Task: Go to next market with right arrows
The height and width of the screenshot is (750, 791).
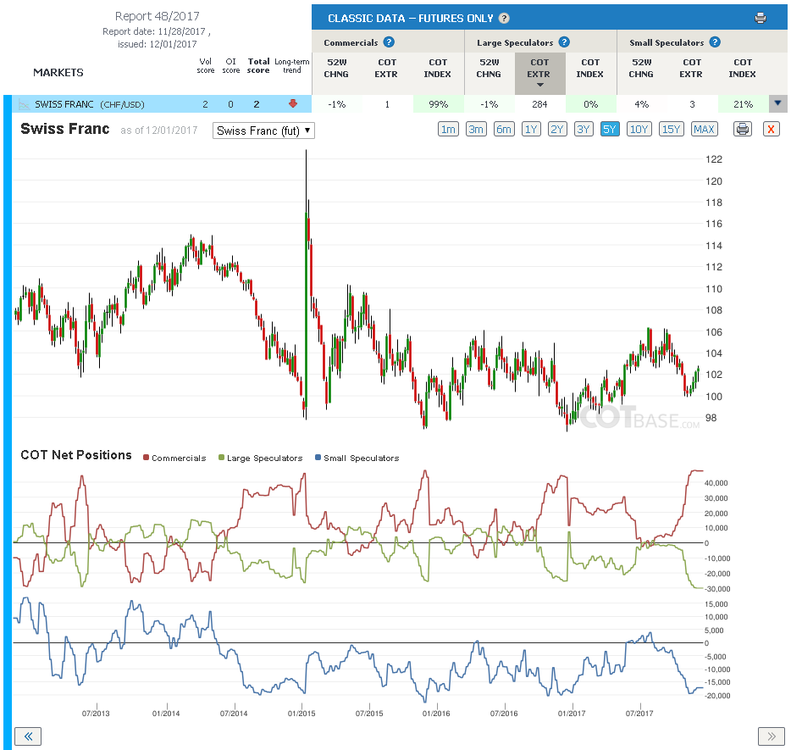Action: [771, 736]
